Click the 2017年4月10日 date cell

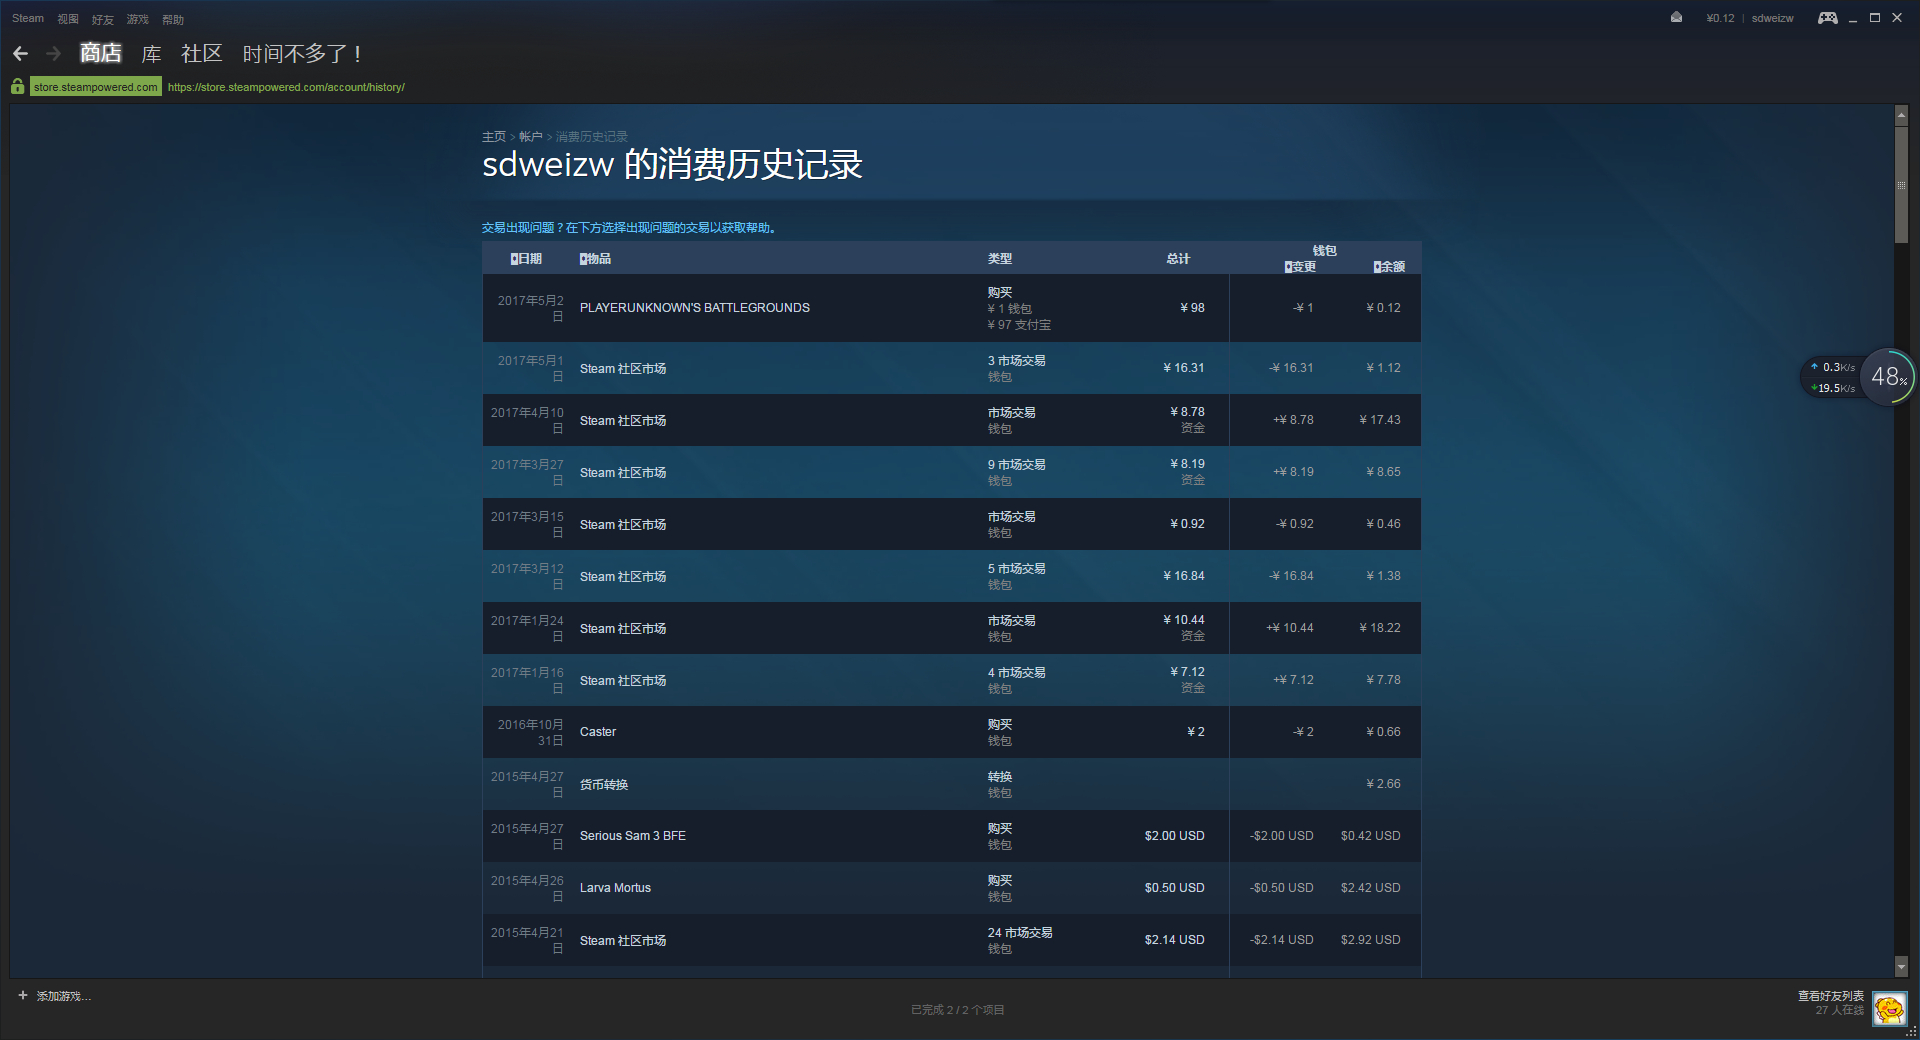(527, 420)
